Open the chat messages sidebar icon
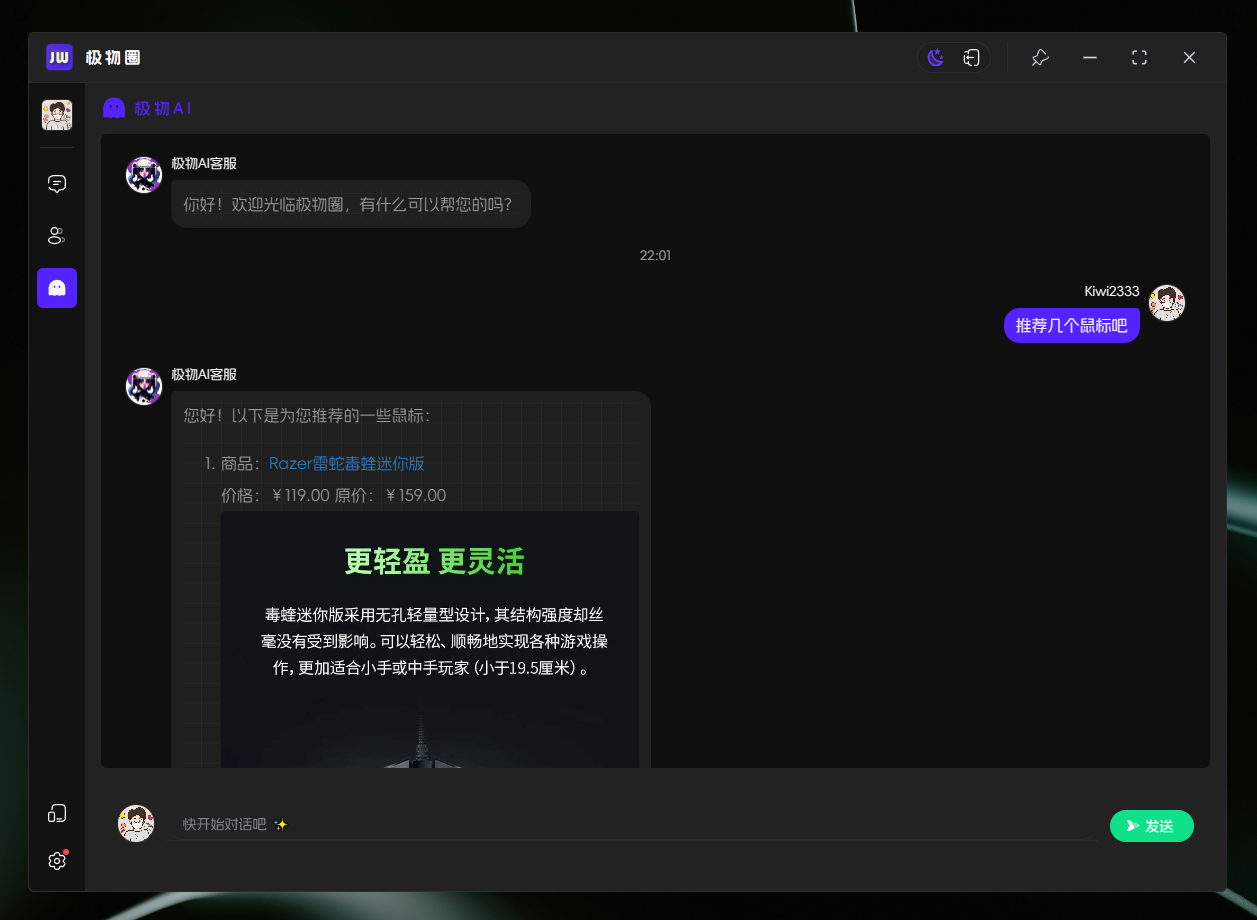The width and height of the screenshot is (1257, 920). click(x=57, y=184)
